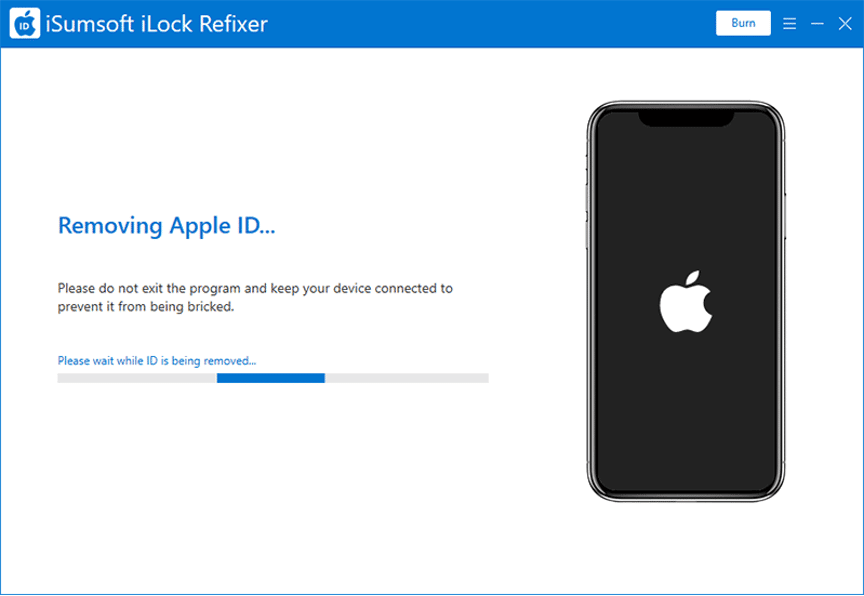Close the iLock Refixer window

pyautogui.click(x=844, y=23)
